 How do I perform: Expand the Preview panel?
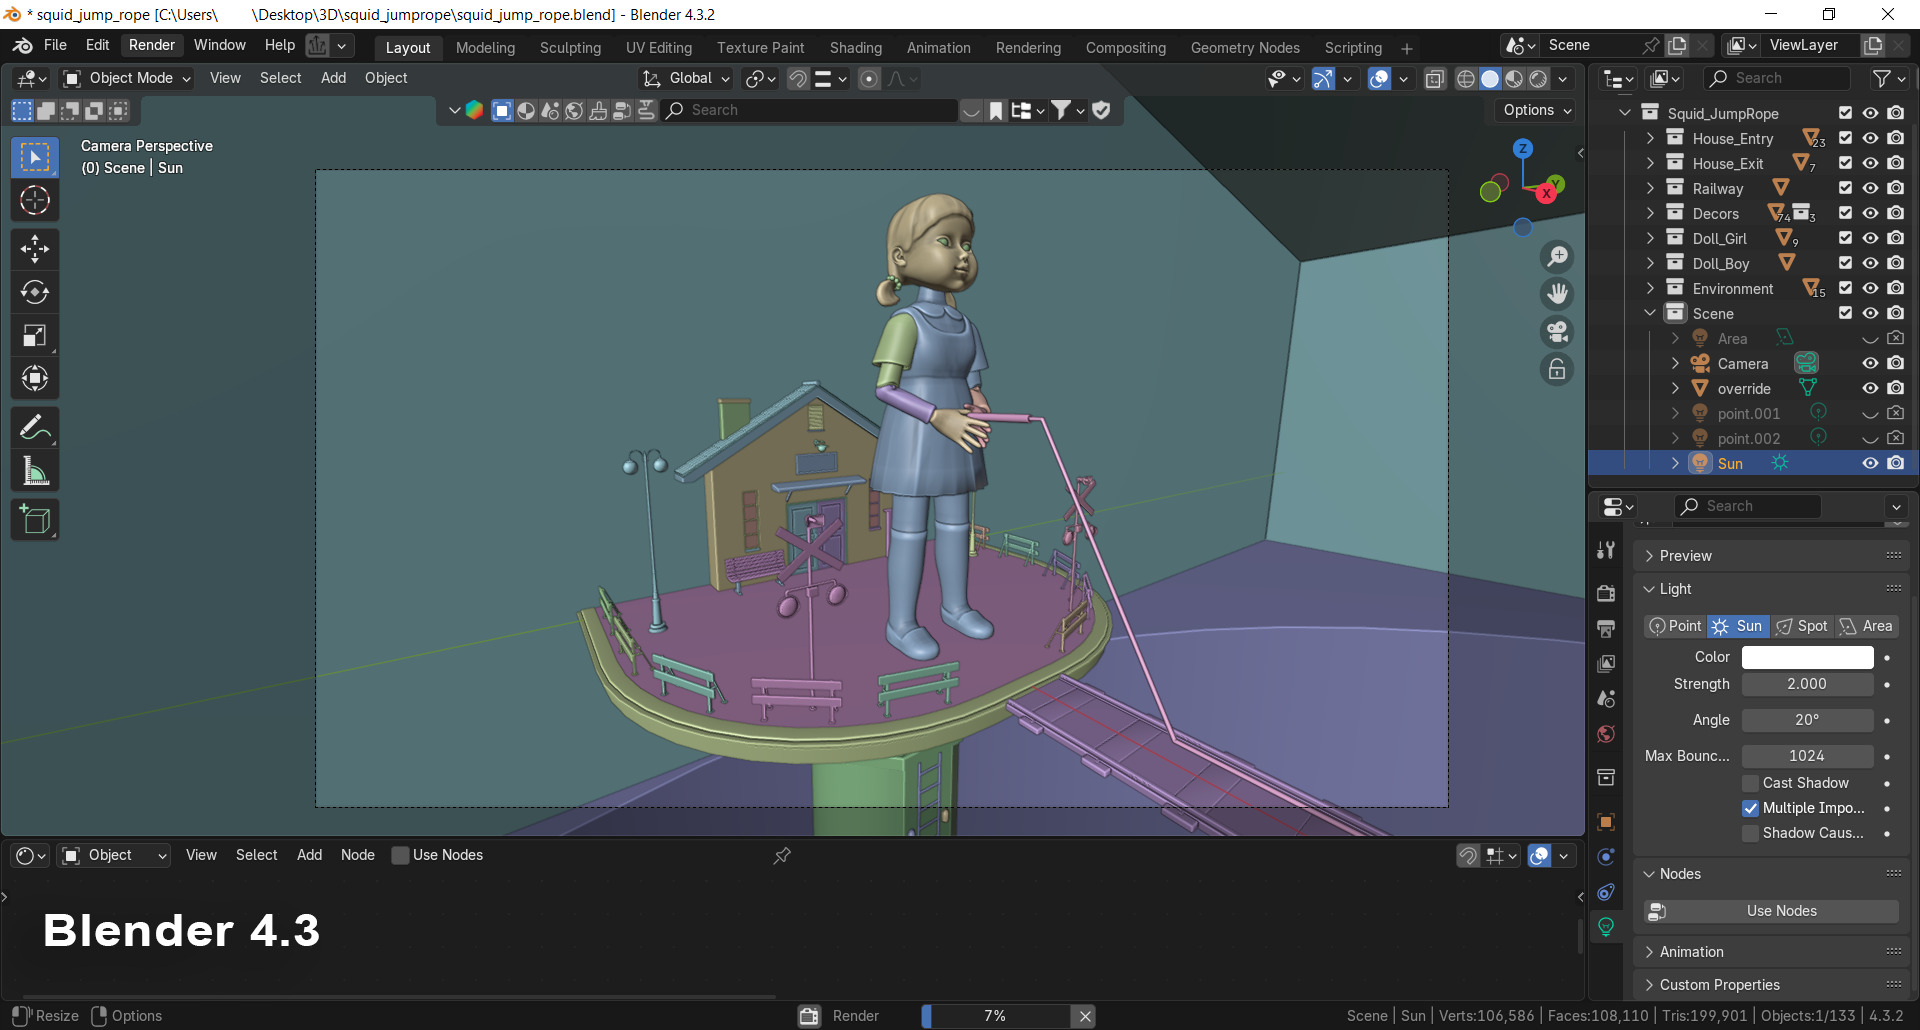pyautogui.click(x=1772, y=556)
